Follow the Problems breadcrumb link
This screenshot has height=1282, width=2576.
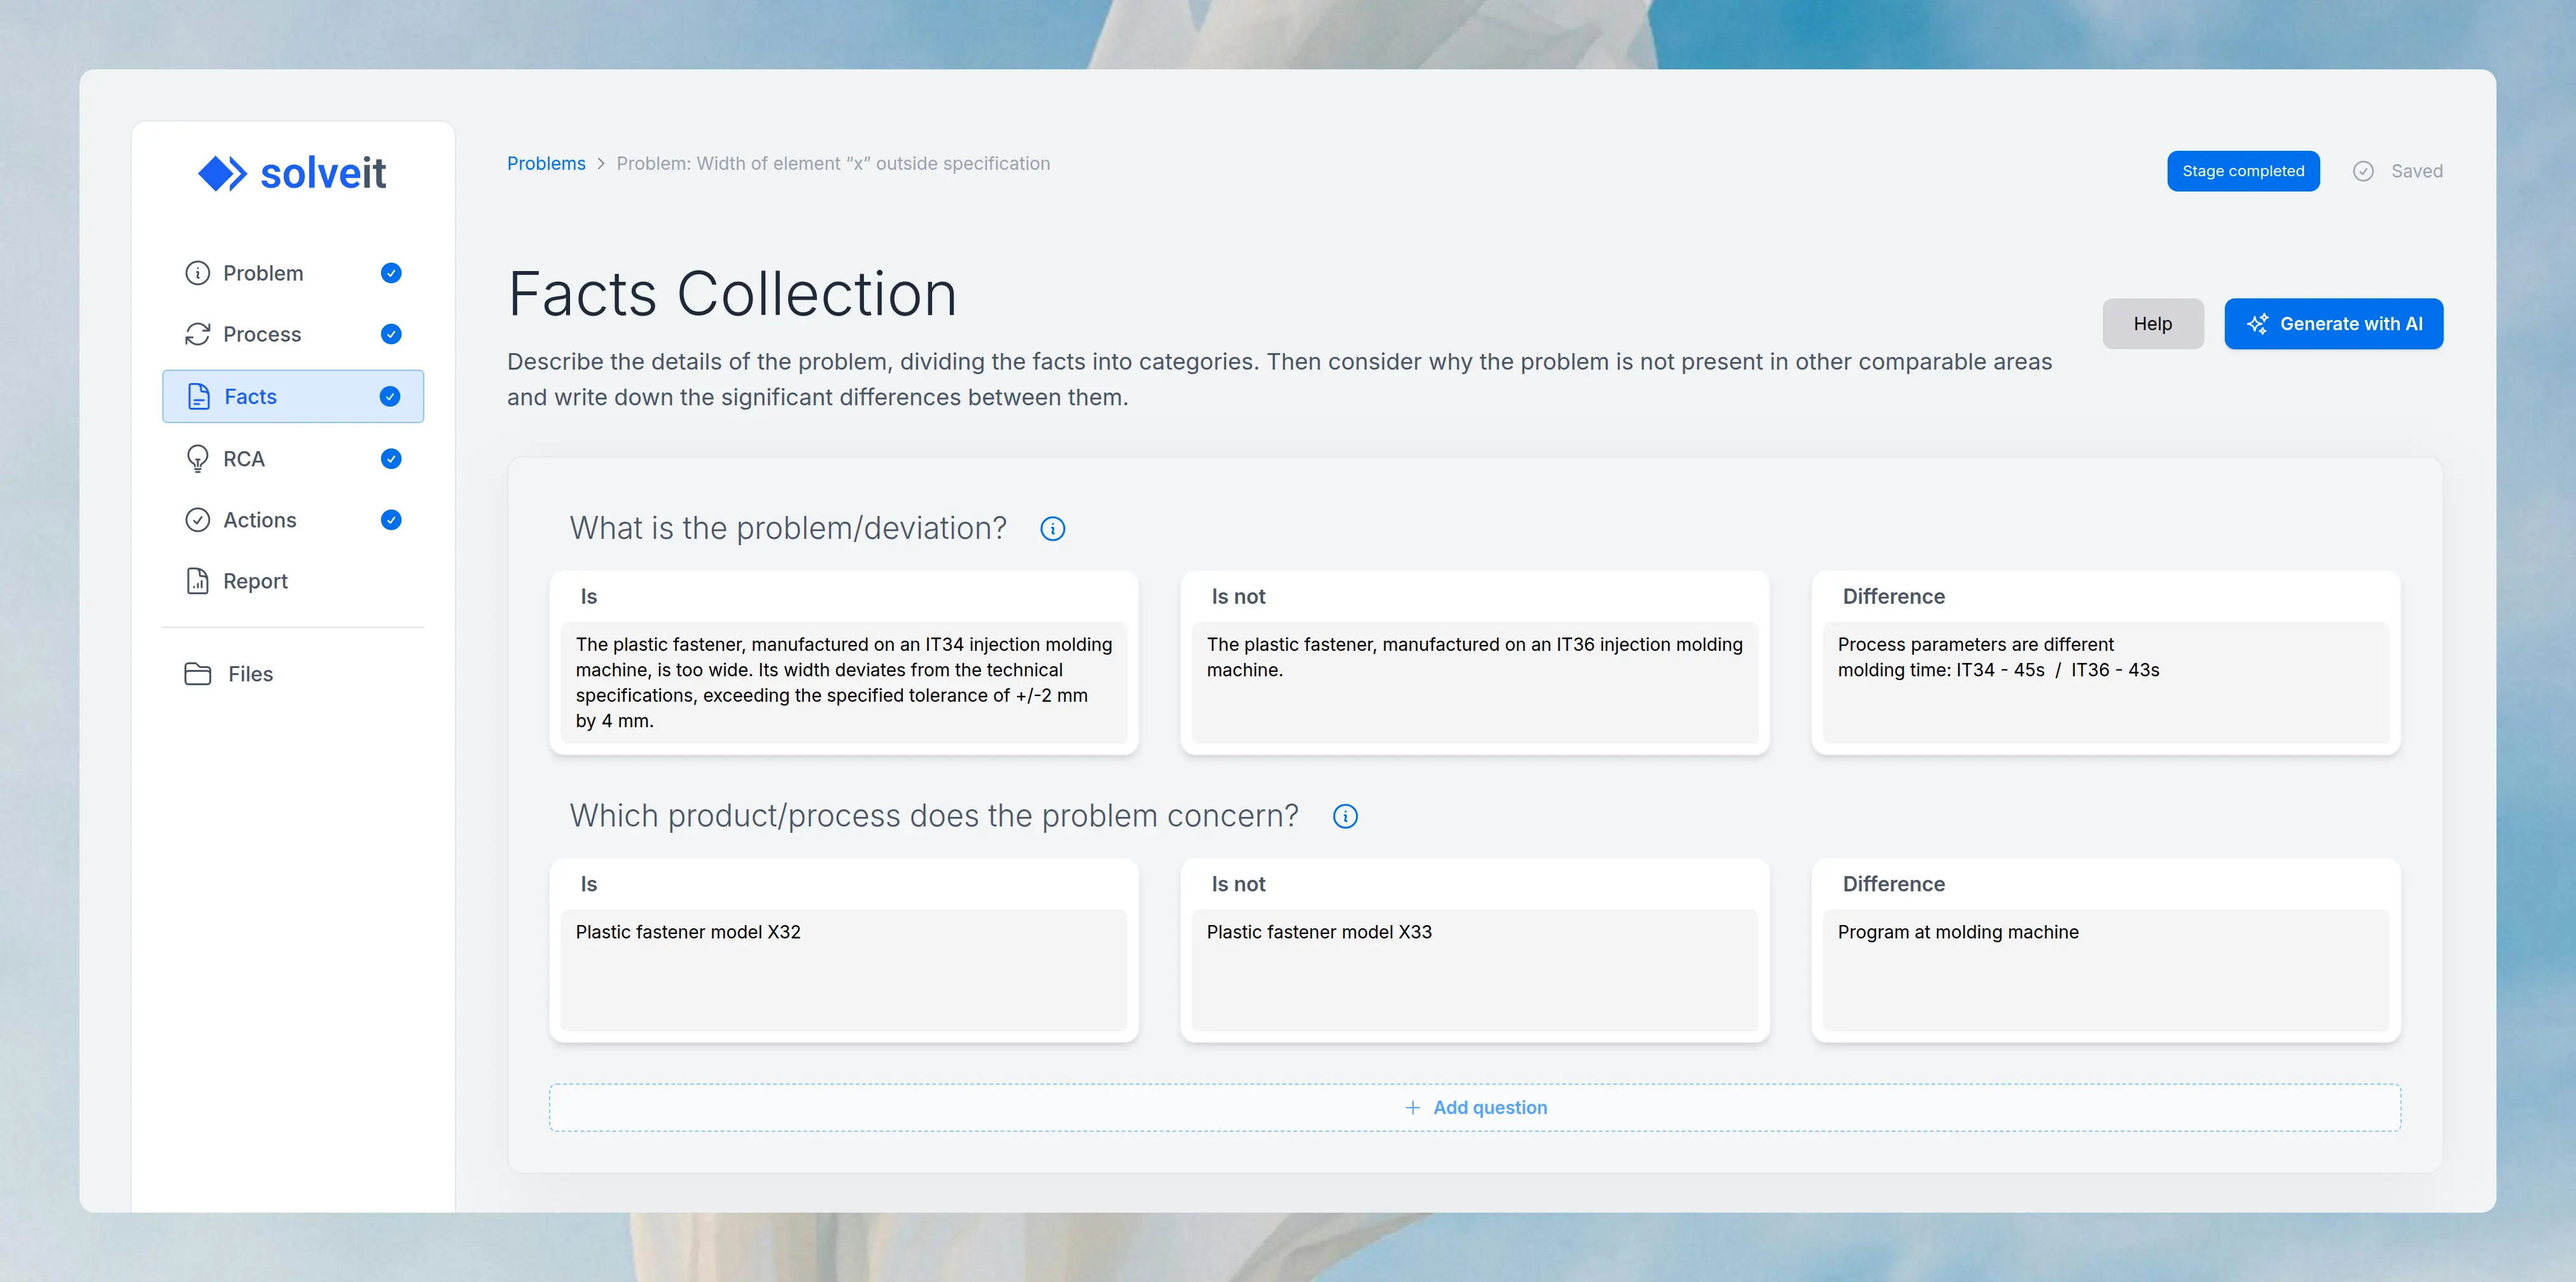pyautogui.click(x=546, y=164)
